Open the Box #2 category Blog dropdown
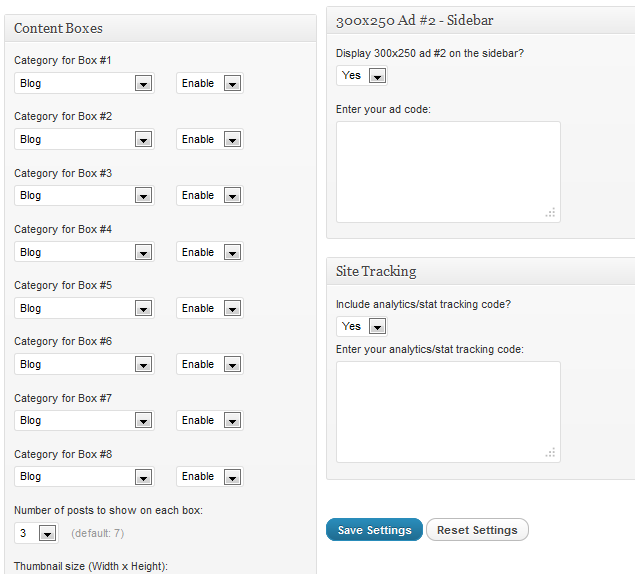 pyautogui.click(x=84, y=139)
